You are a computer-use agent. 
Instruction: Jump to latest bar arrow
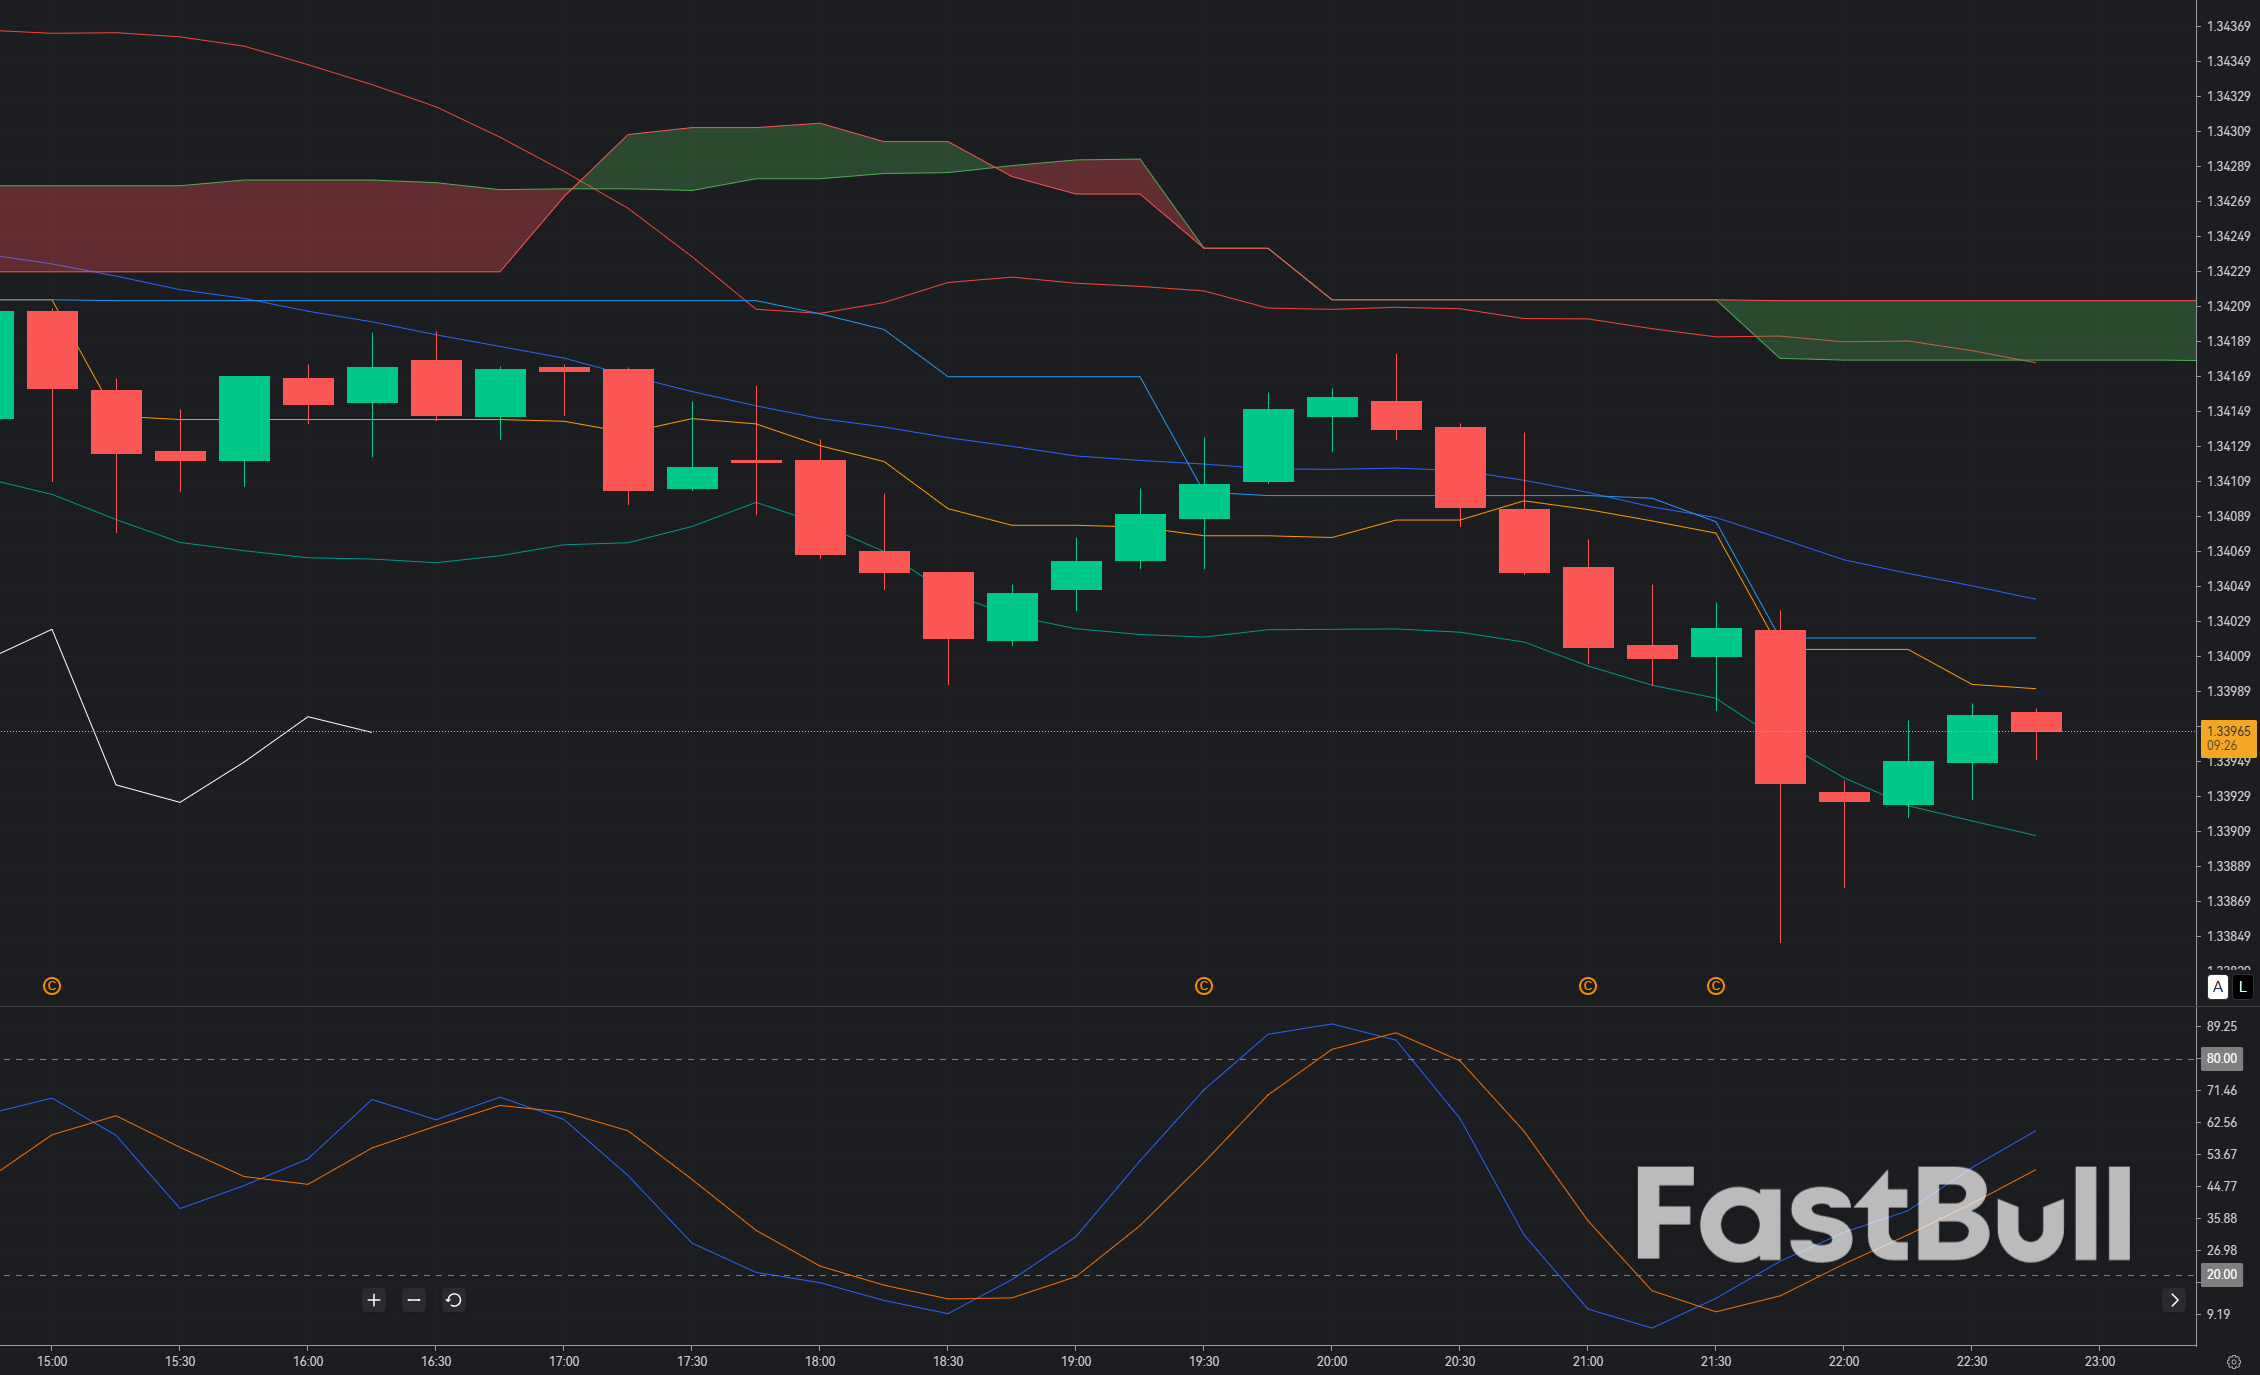(x=2174, y=1300)
